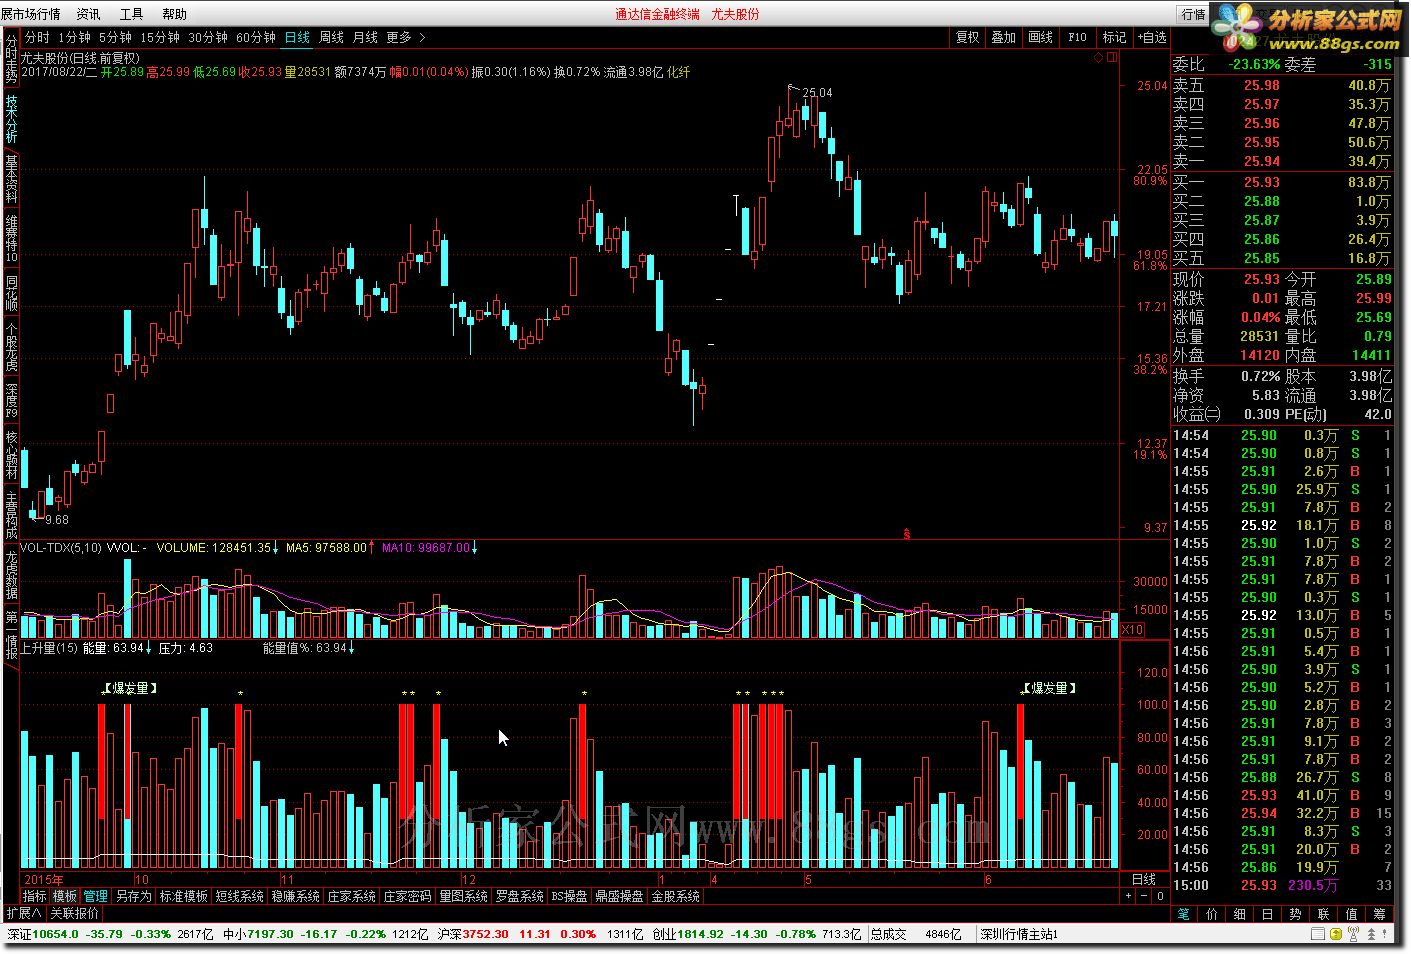Reset chart zoom with the 0 button
This screenshot has height=954, width=1411.
point(1160,897)
